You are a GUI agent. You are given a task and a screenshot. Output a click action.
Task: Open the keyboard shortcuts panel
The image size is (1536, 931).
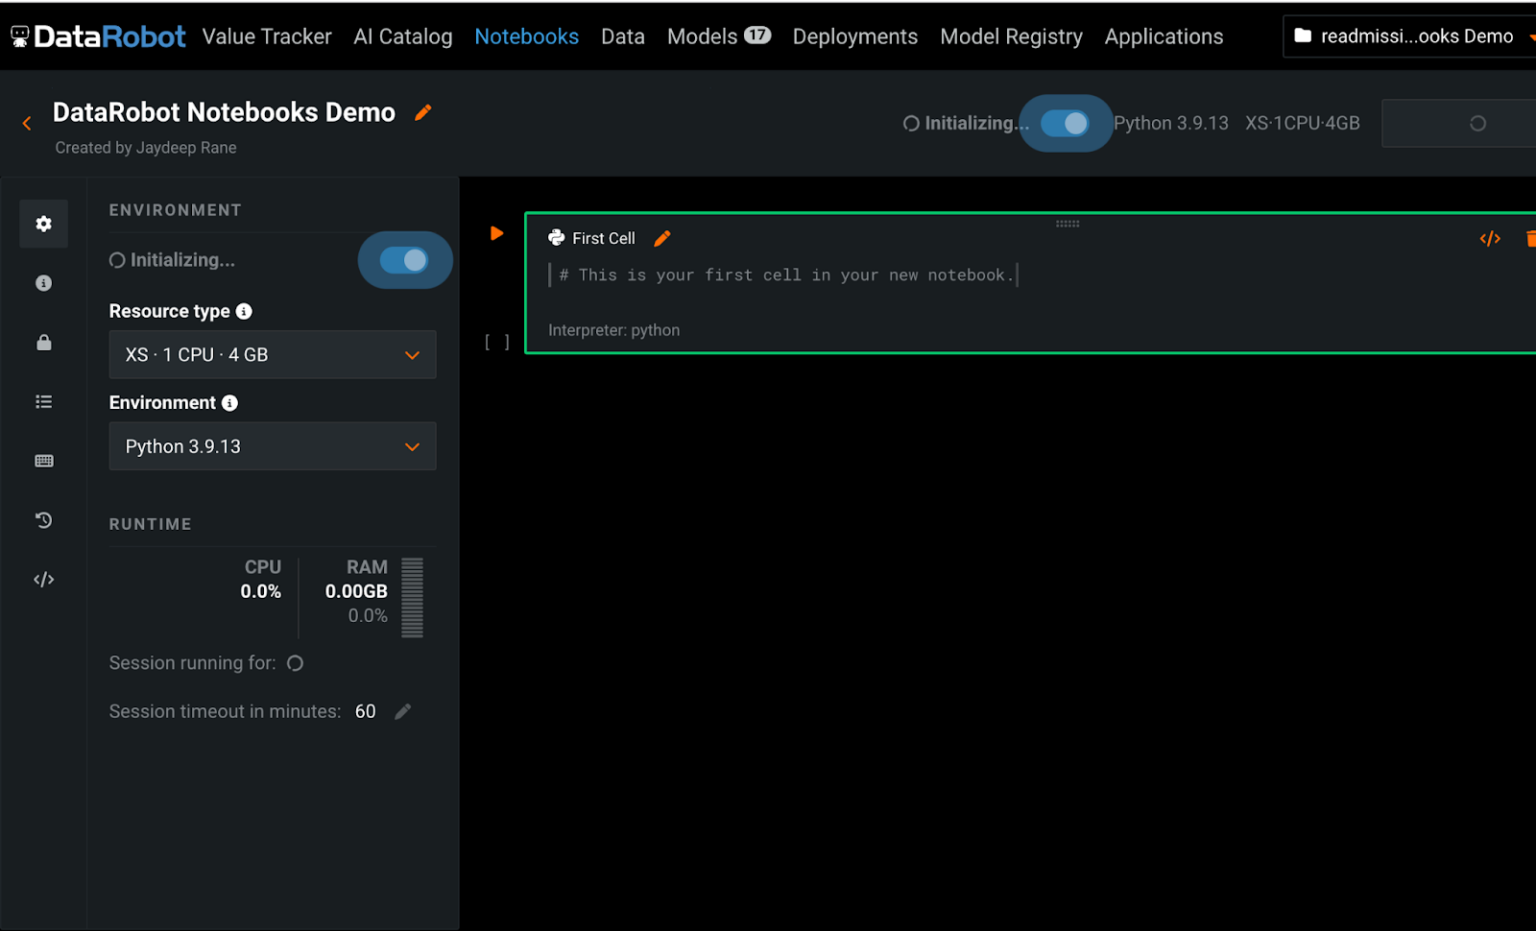pos(43,460)
